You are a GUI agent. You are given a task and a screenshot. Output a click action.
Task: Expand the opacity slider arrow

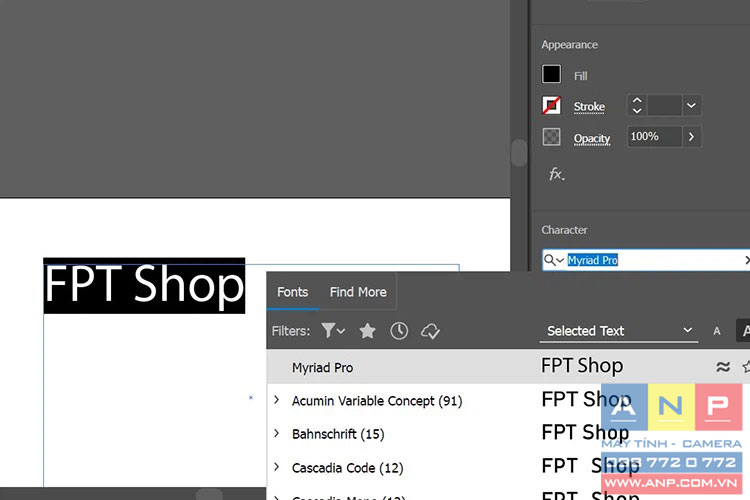coord(692,137)
